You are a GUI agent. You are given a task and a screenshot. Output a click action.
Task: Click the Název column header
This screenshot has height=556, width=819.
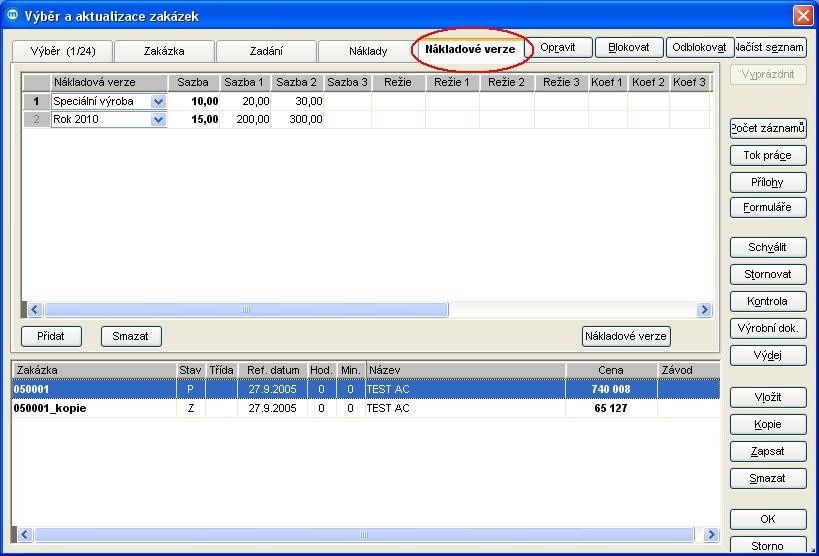coord(466,370)
